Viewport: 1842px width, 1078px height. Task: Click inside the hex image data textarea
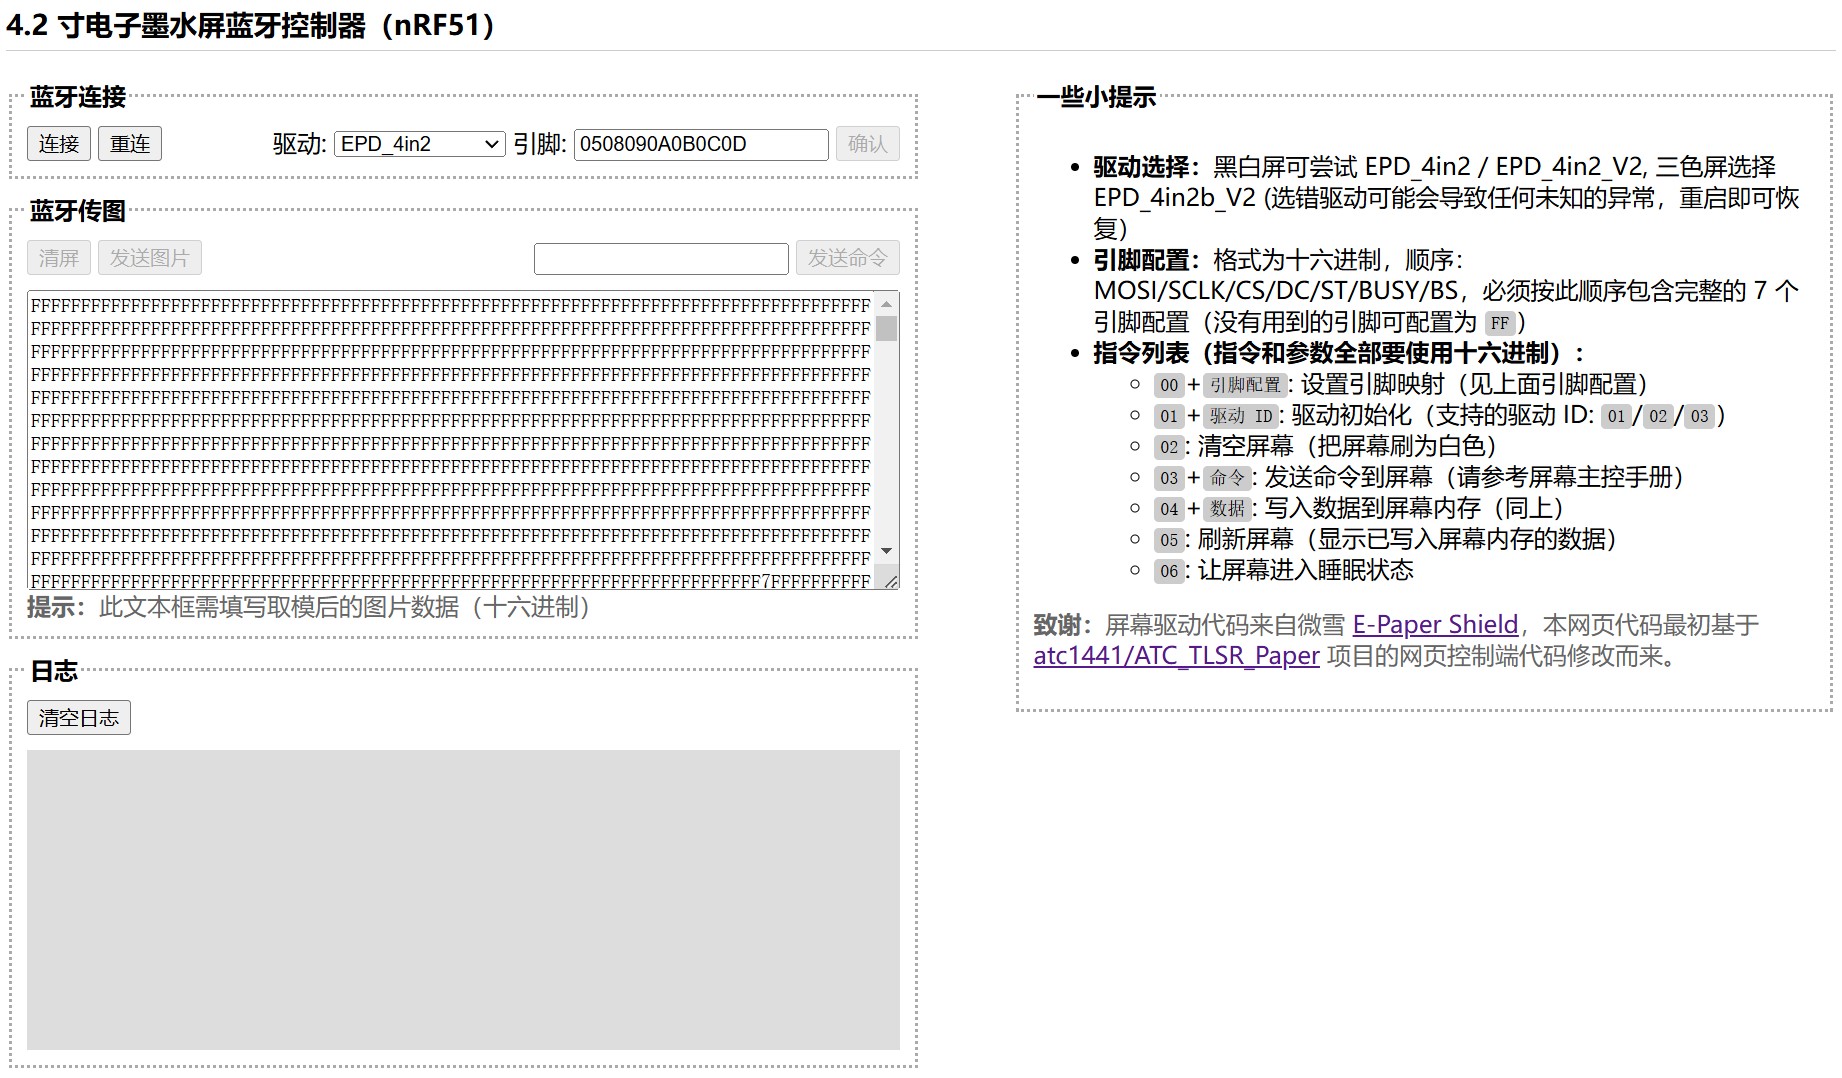(x=450, y=440)
